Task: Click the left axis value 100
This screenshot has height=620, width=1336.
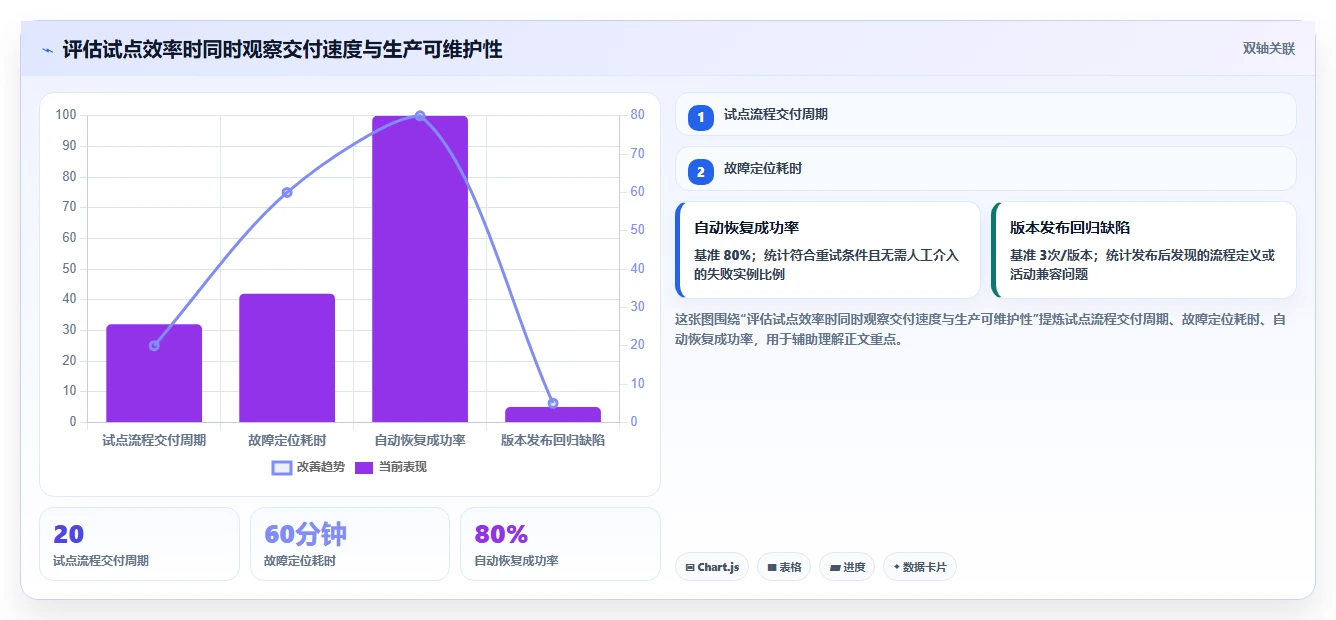Action: (x=66, y=115)
